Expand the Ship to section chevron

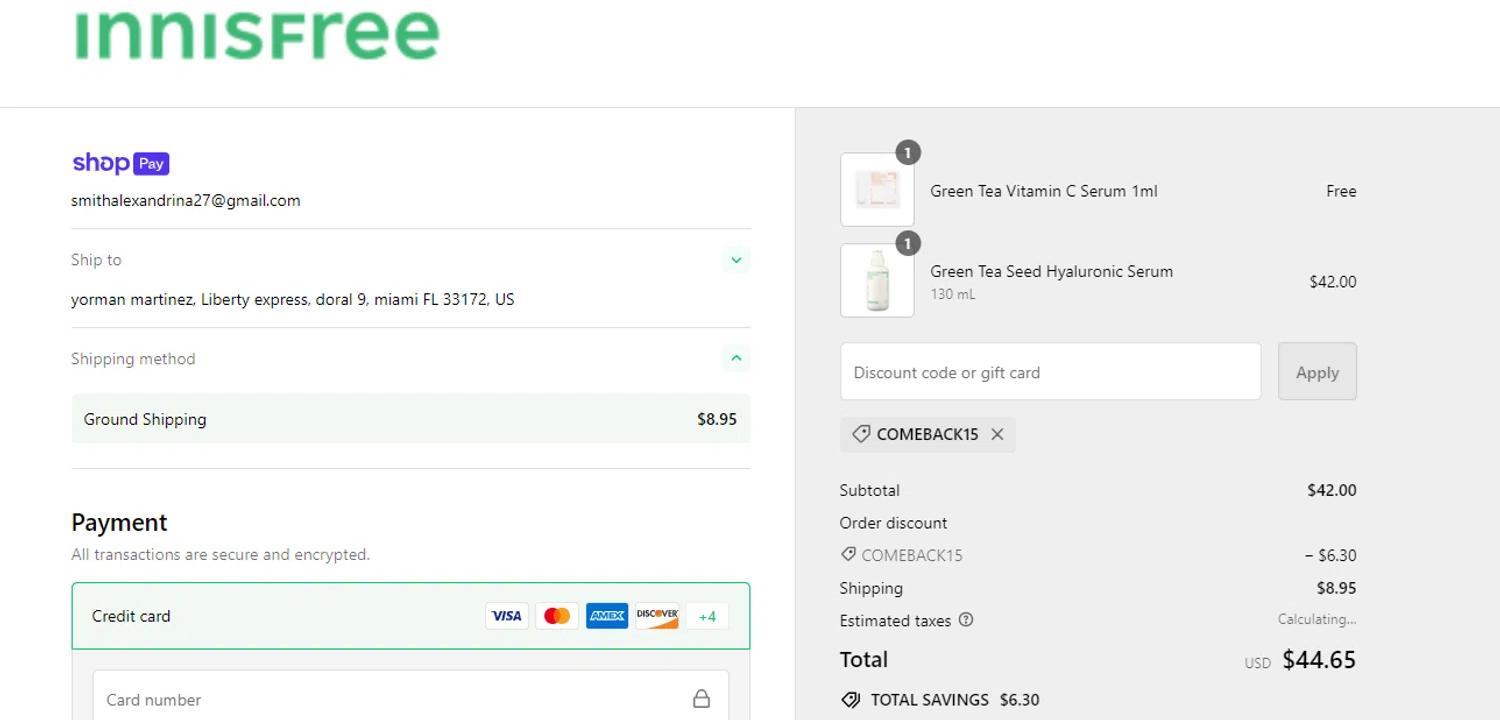click(x=736, y=260)
